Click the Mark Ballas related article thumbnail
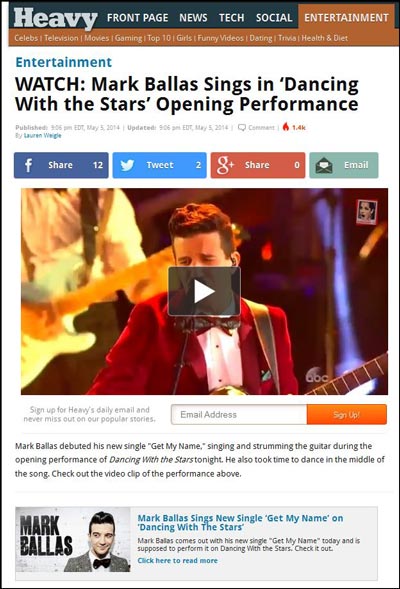The height and width of the screenshot is (589, 400). pos(73,539)
